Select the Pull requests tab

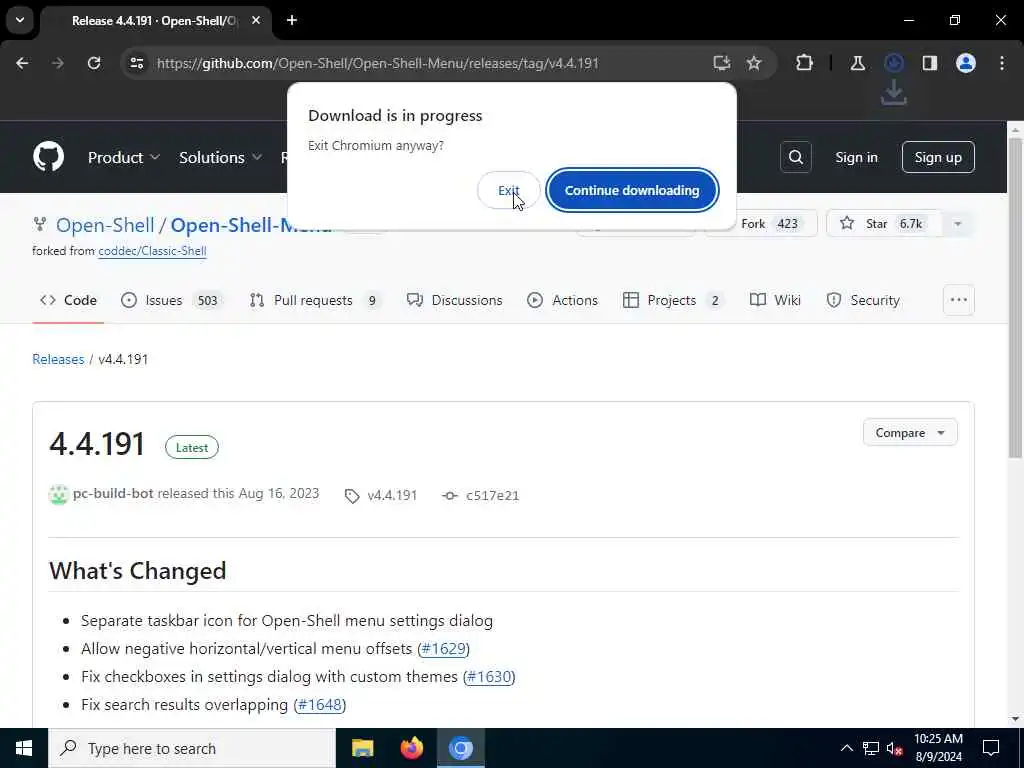(315, 300)
